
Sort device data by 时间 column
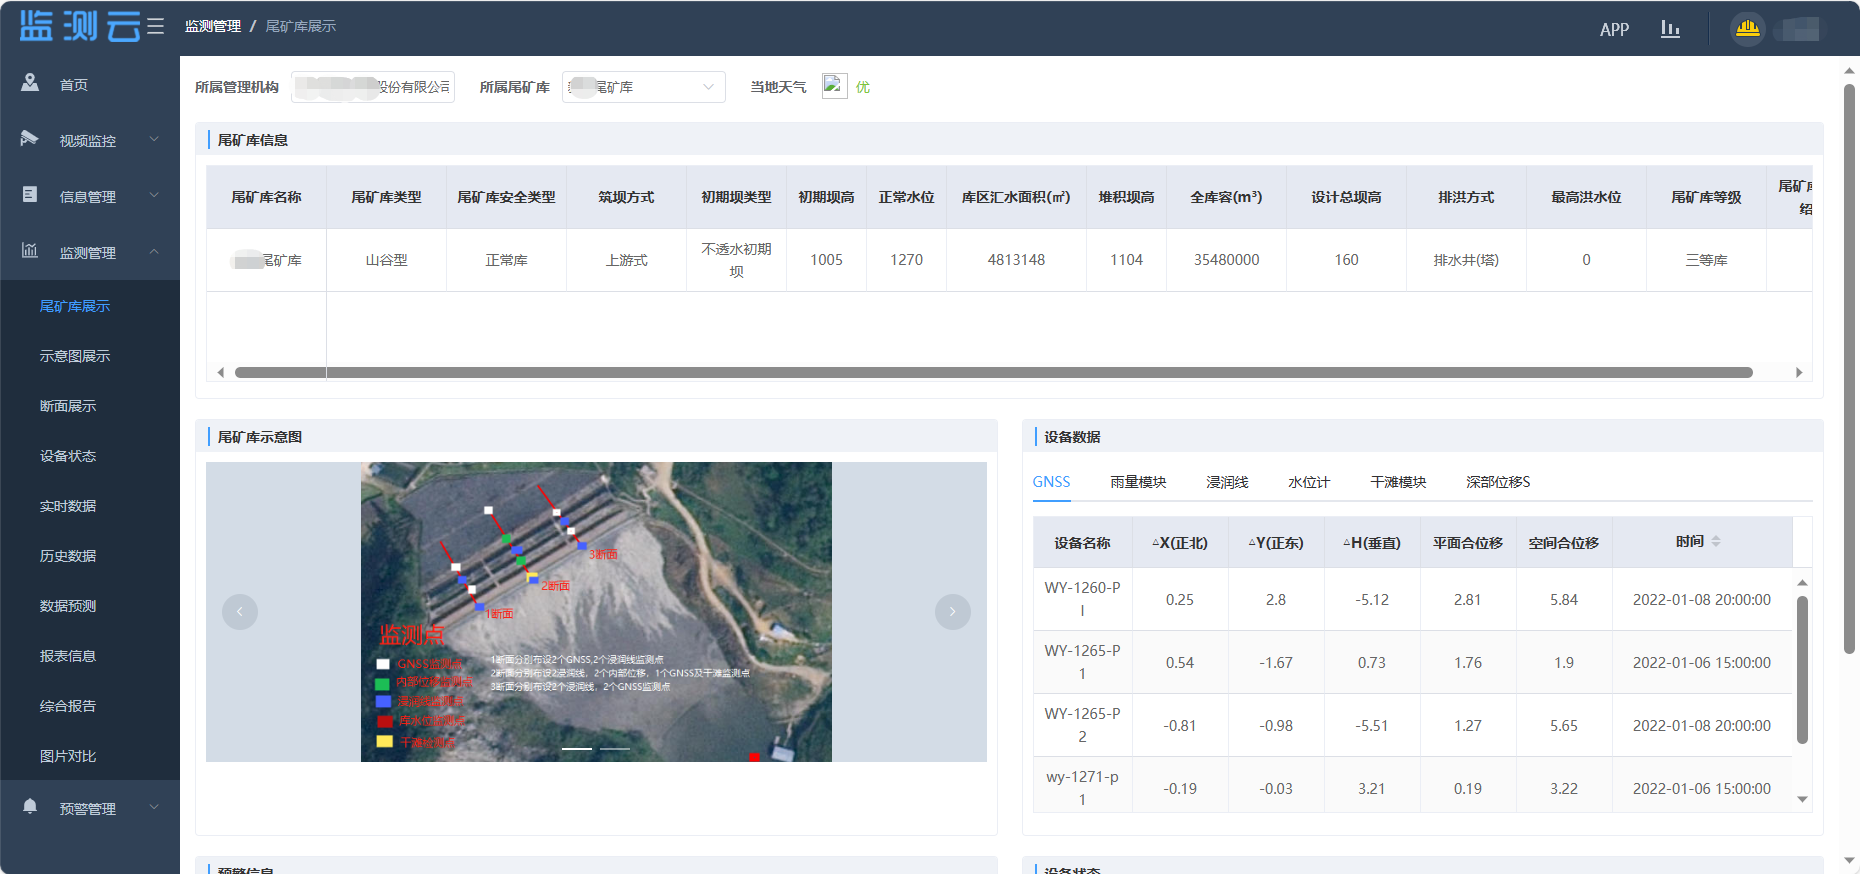tap(1715, 542)
